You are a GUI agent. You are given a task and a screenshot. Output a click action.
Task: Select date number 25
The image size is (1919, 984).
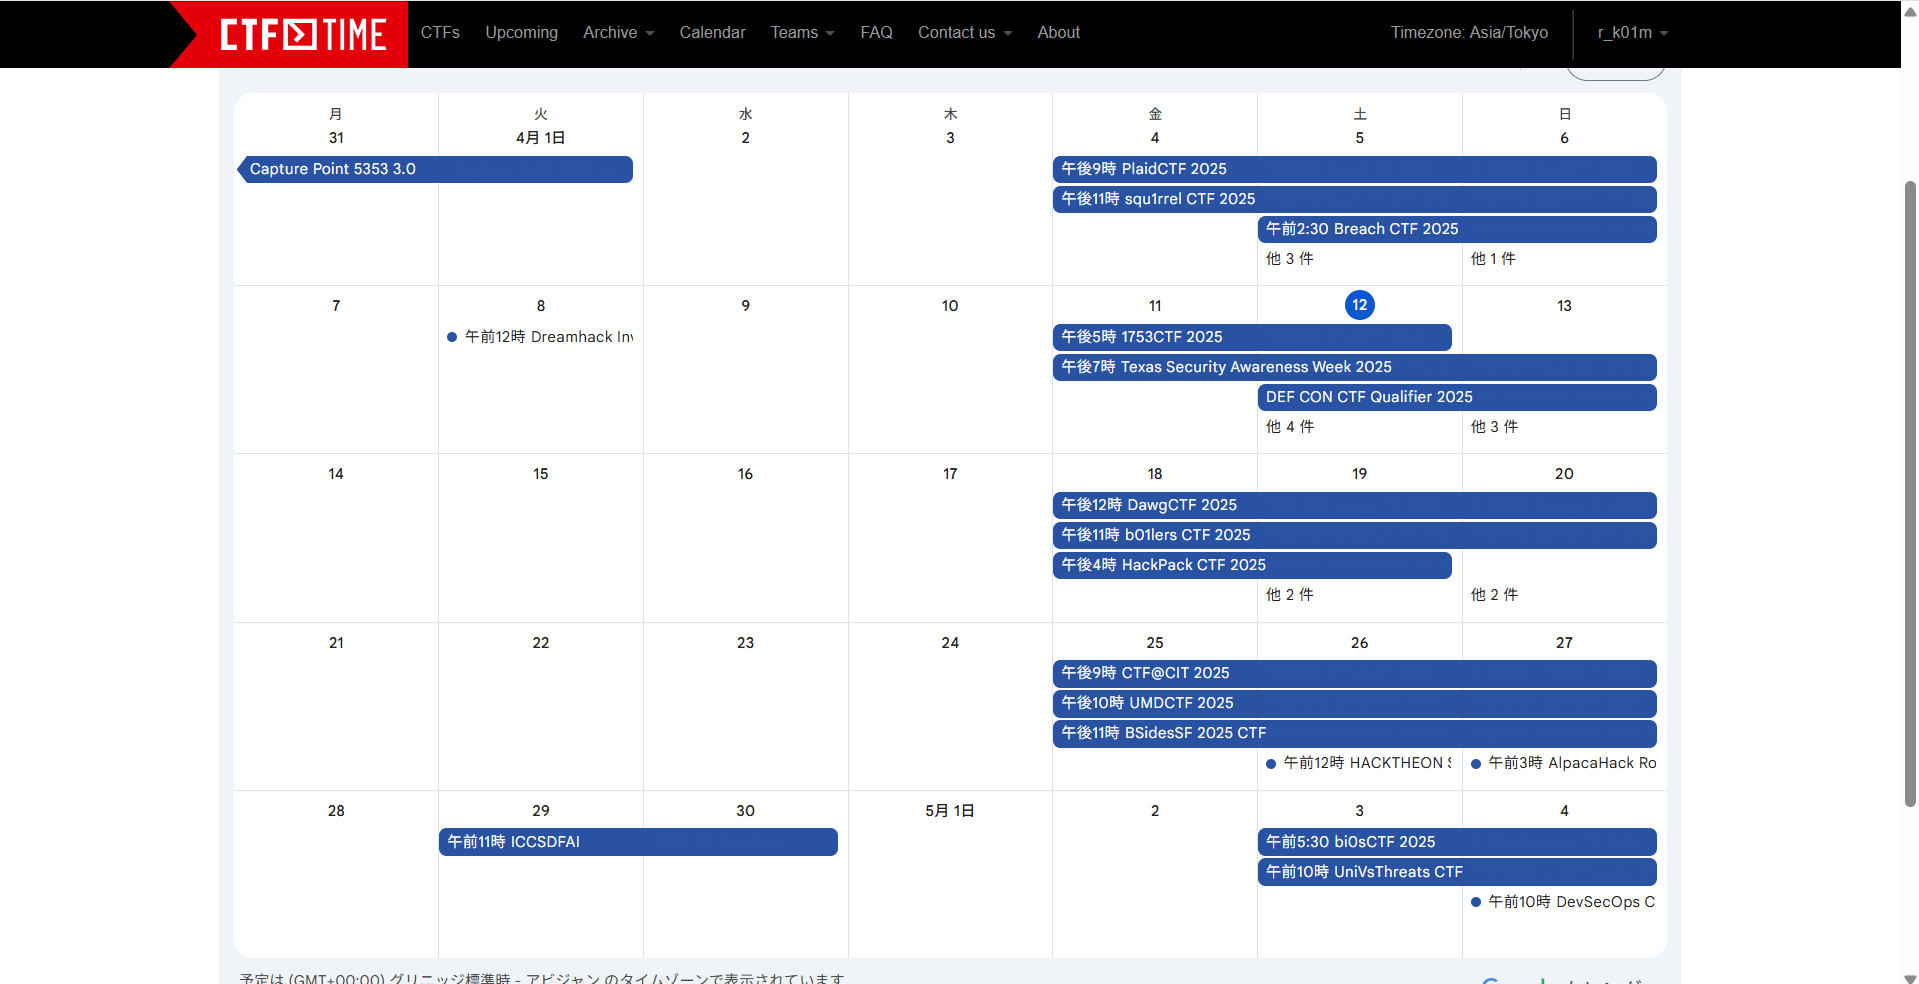coord(1155,643)
